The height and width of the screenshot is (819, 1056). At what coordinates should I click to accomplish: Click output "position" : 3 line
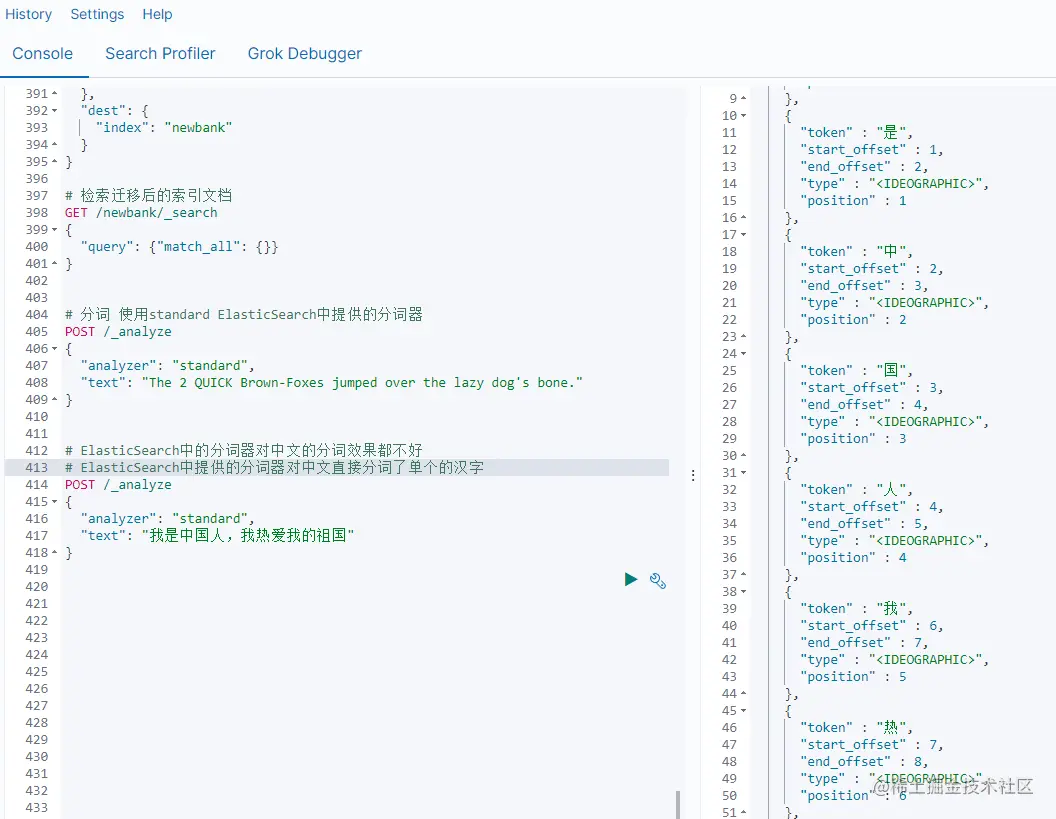click(x=853, y=438)
